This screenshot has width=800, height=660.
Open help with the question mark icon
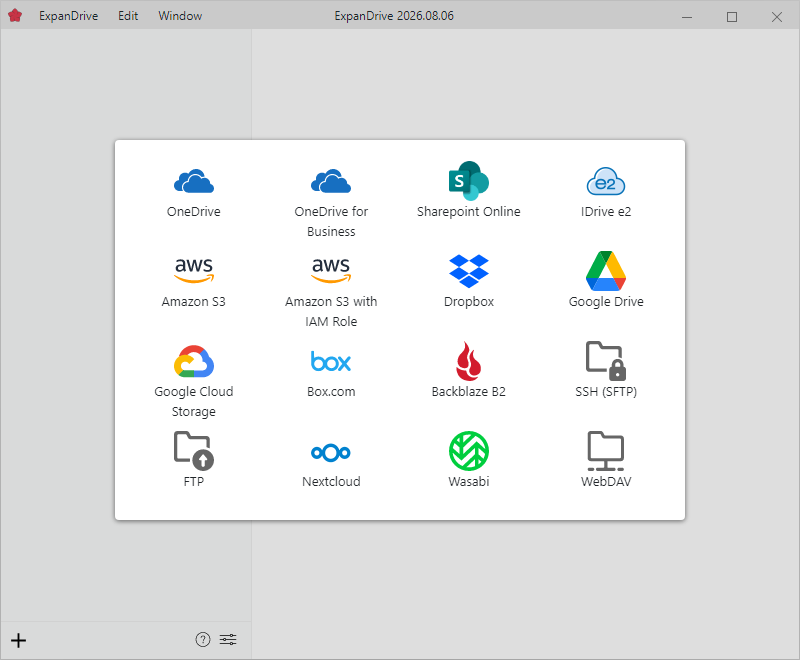(203, 640)
